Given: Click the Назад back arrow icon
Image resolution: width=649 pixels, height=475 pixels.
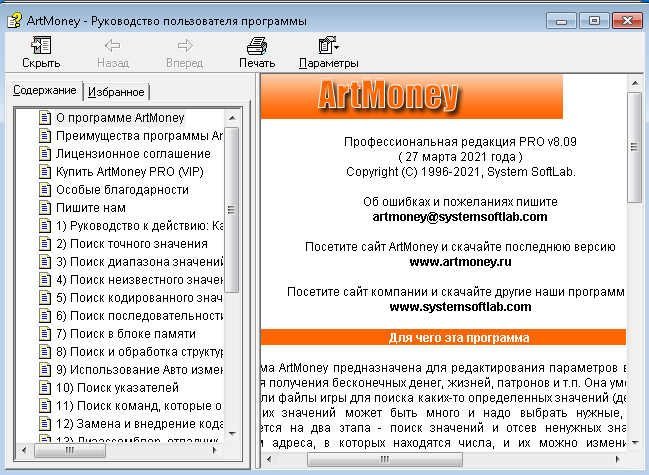Looking at the screenshot, I should click(113, 46).
